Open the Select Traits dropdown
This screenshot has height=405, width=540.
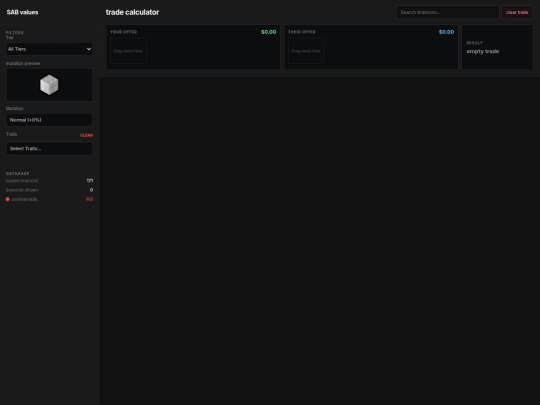coord(49,148)
